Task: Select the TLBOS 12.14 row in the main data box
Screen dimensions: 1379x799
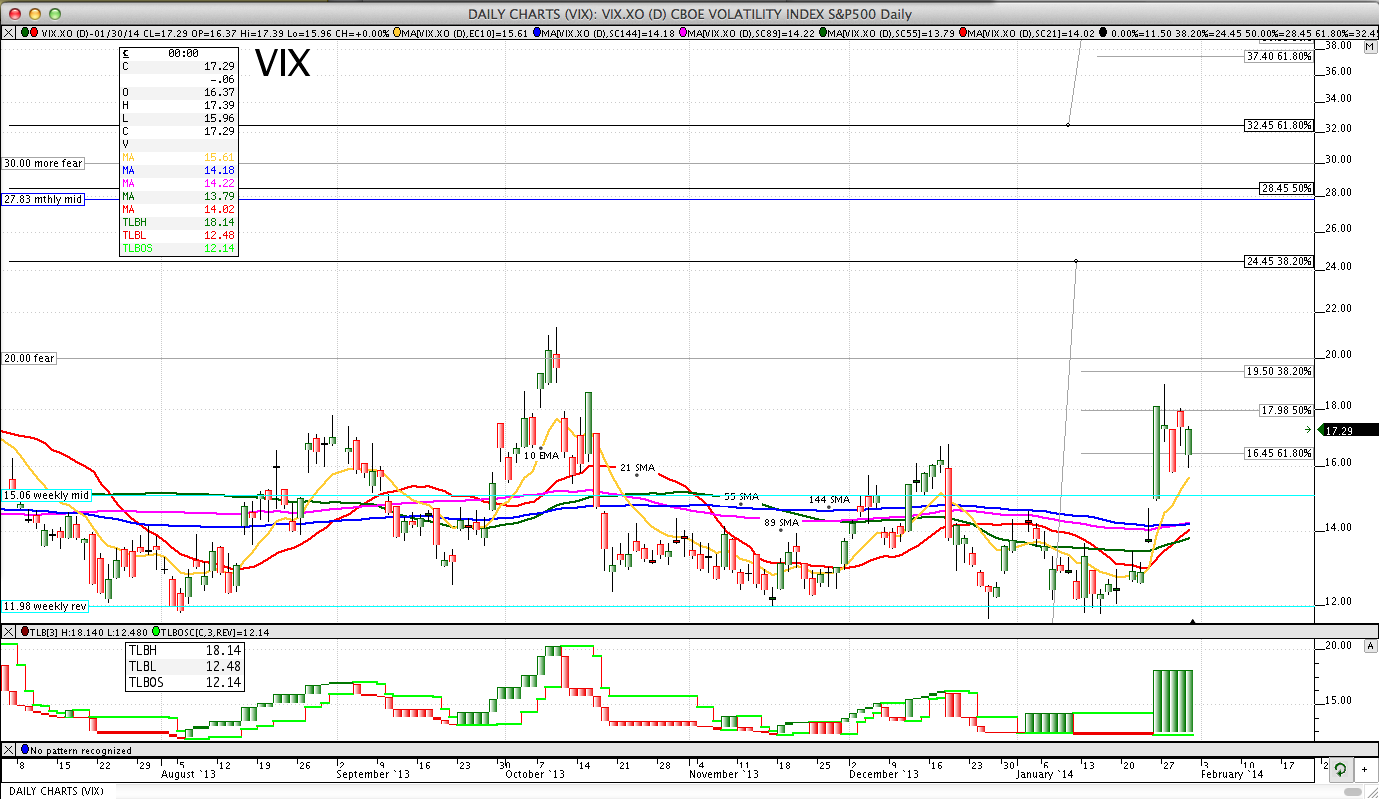Action: coord(178,248)
